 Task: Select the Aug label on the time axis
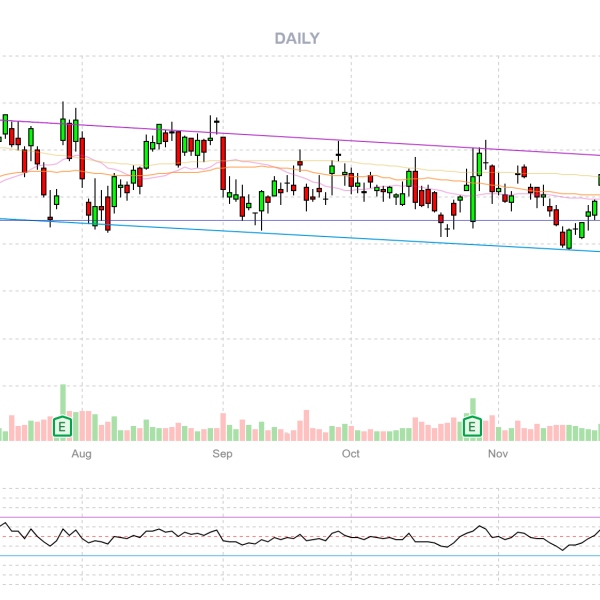pos(81,454)
